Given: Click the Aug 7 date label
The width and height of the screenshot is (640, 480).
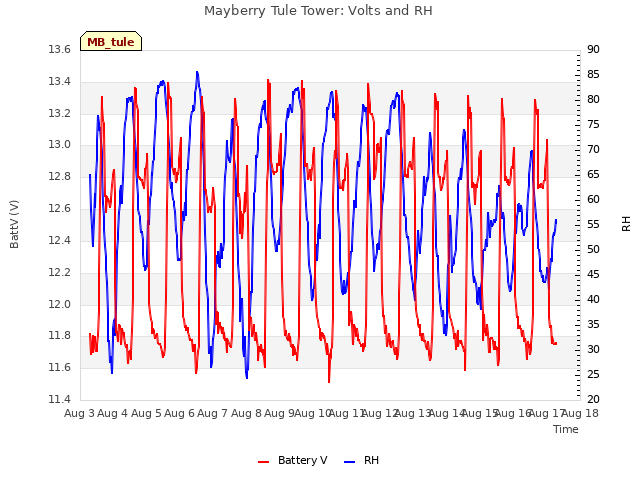Looking at the screenshot, I should tap(213, 413).
